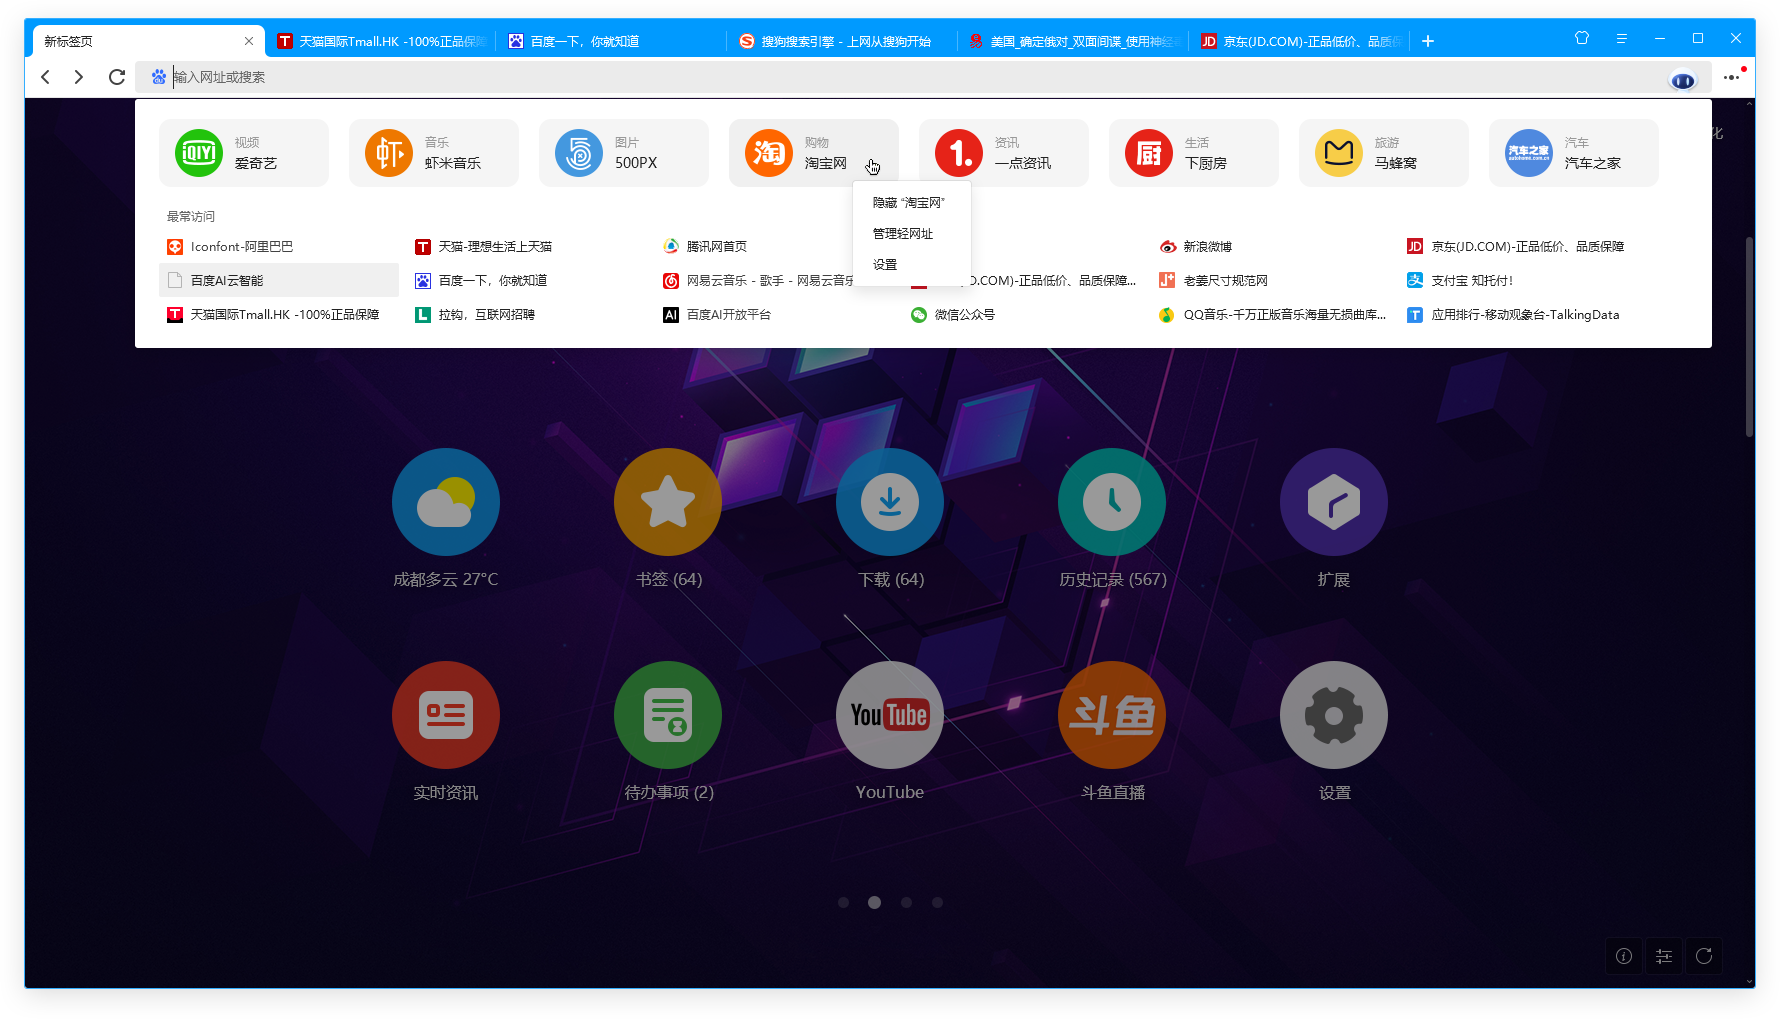1780x1019 pixels.
Task: Close the 新标签页 tab
Action: 249,41
